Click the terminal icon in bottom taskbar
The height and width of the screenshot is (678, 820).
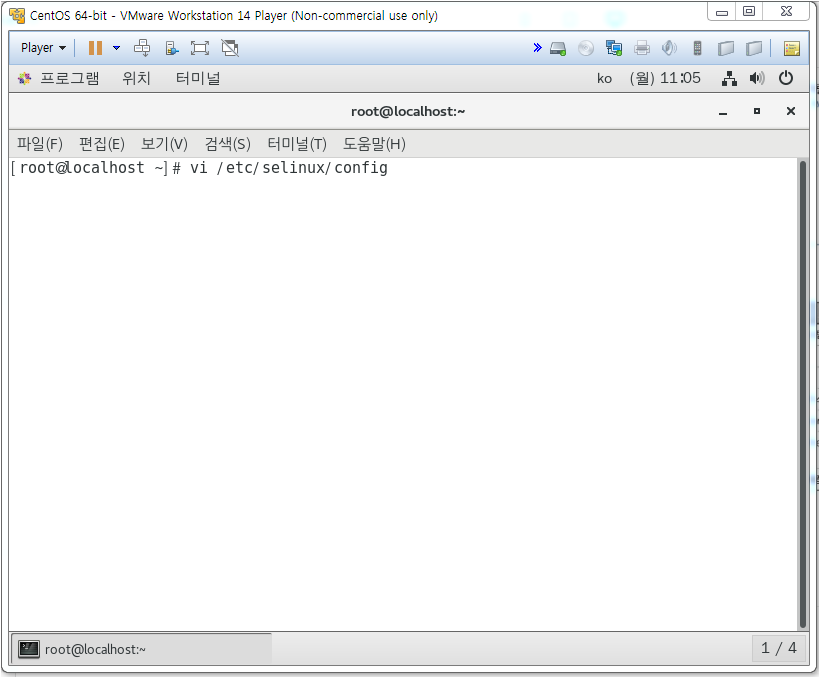(29, 649)
